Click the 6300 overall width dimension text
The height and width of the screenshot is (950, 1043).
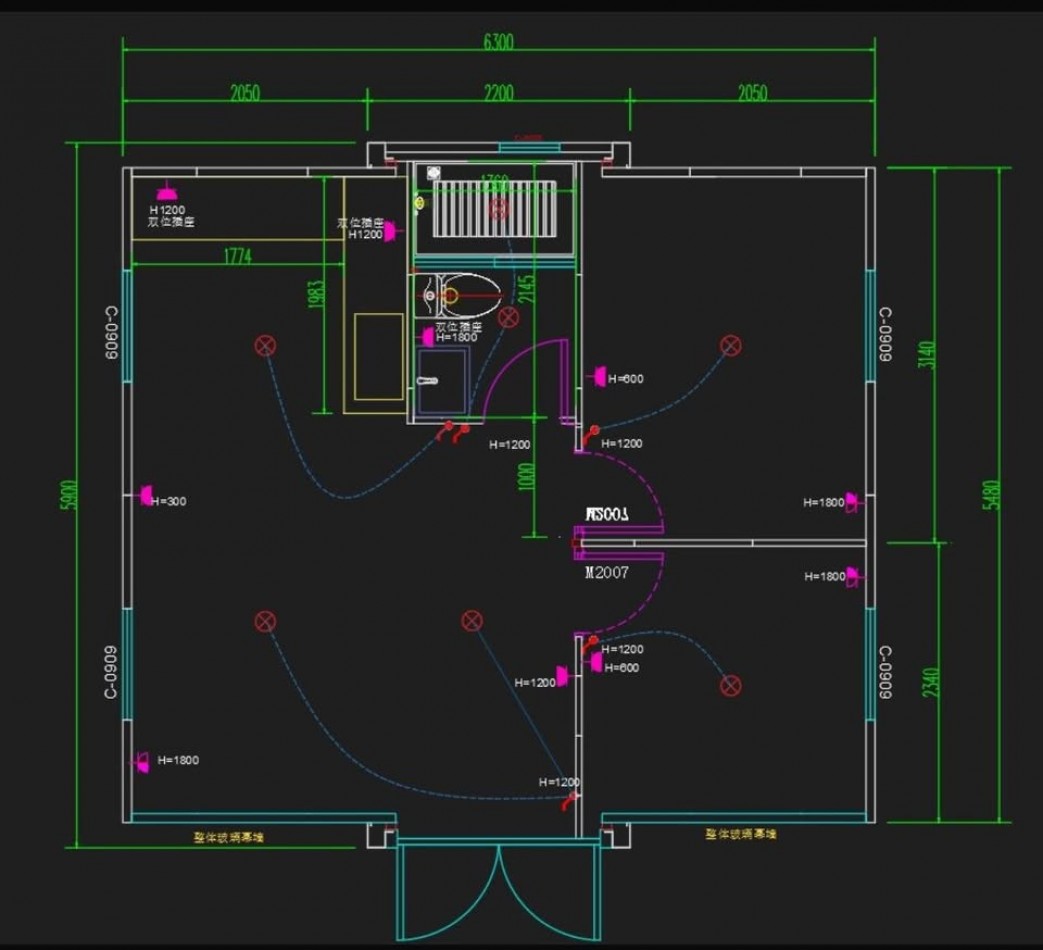498,42
